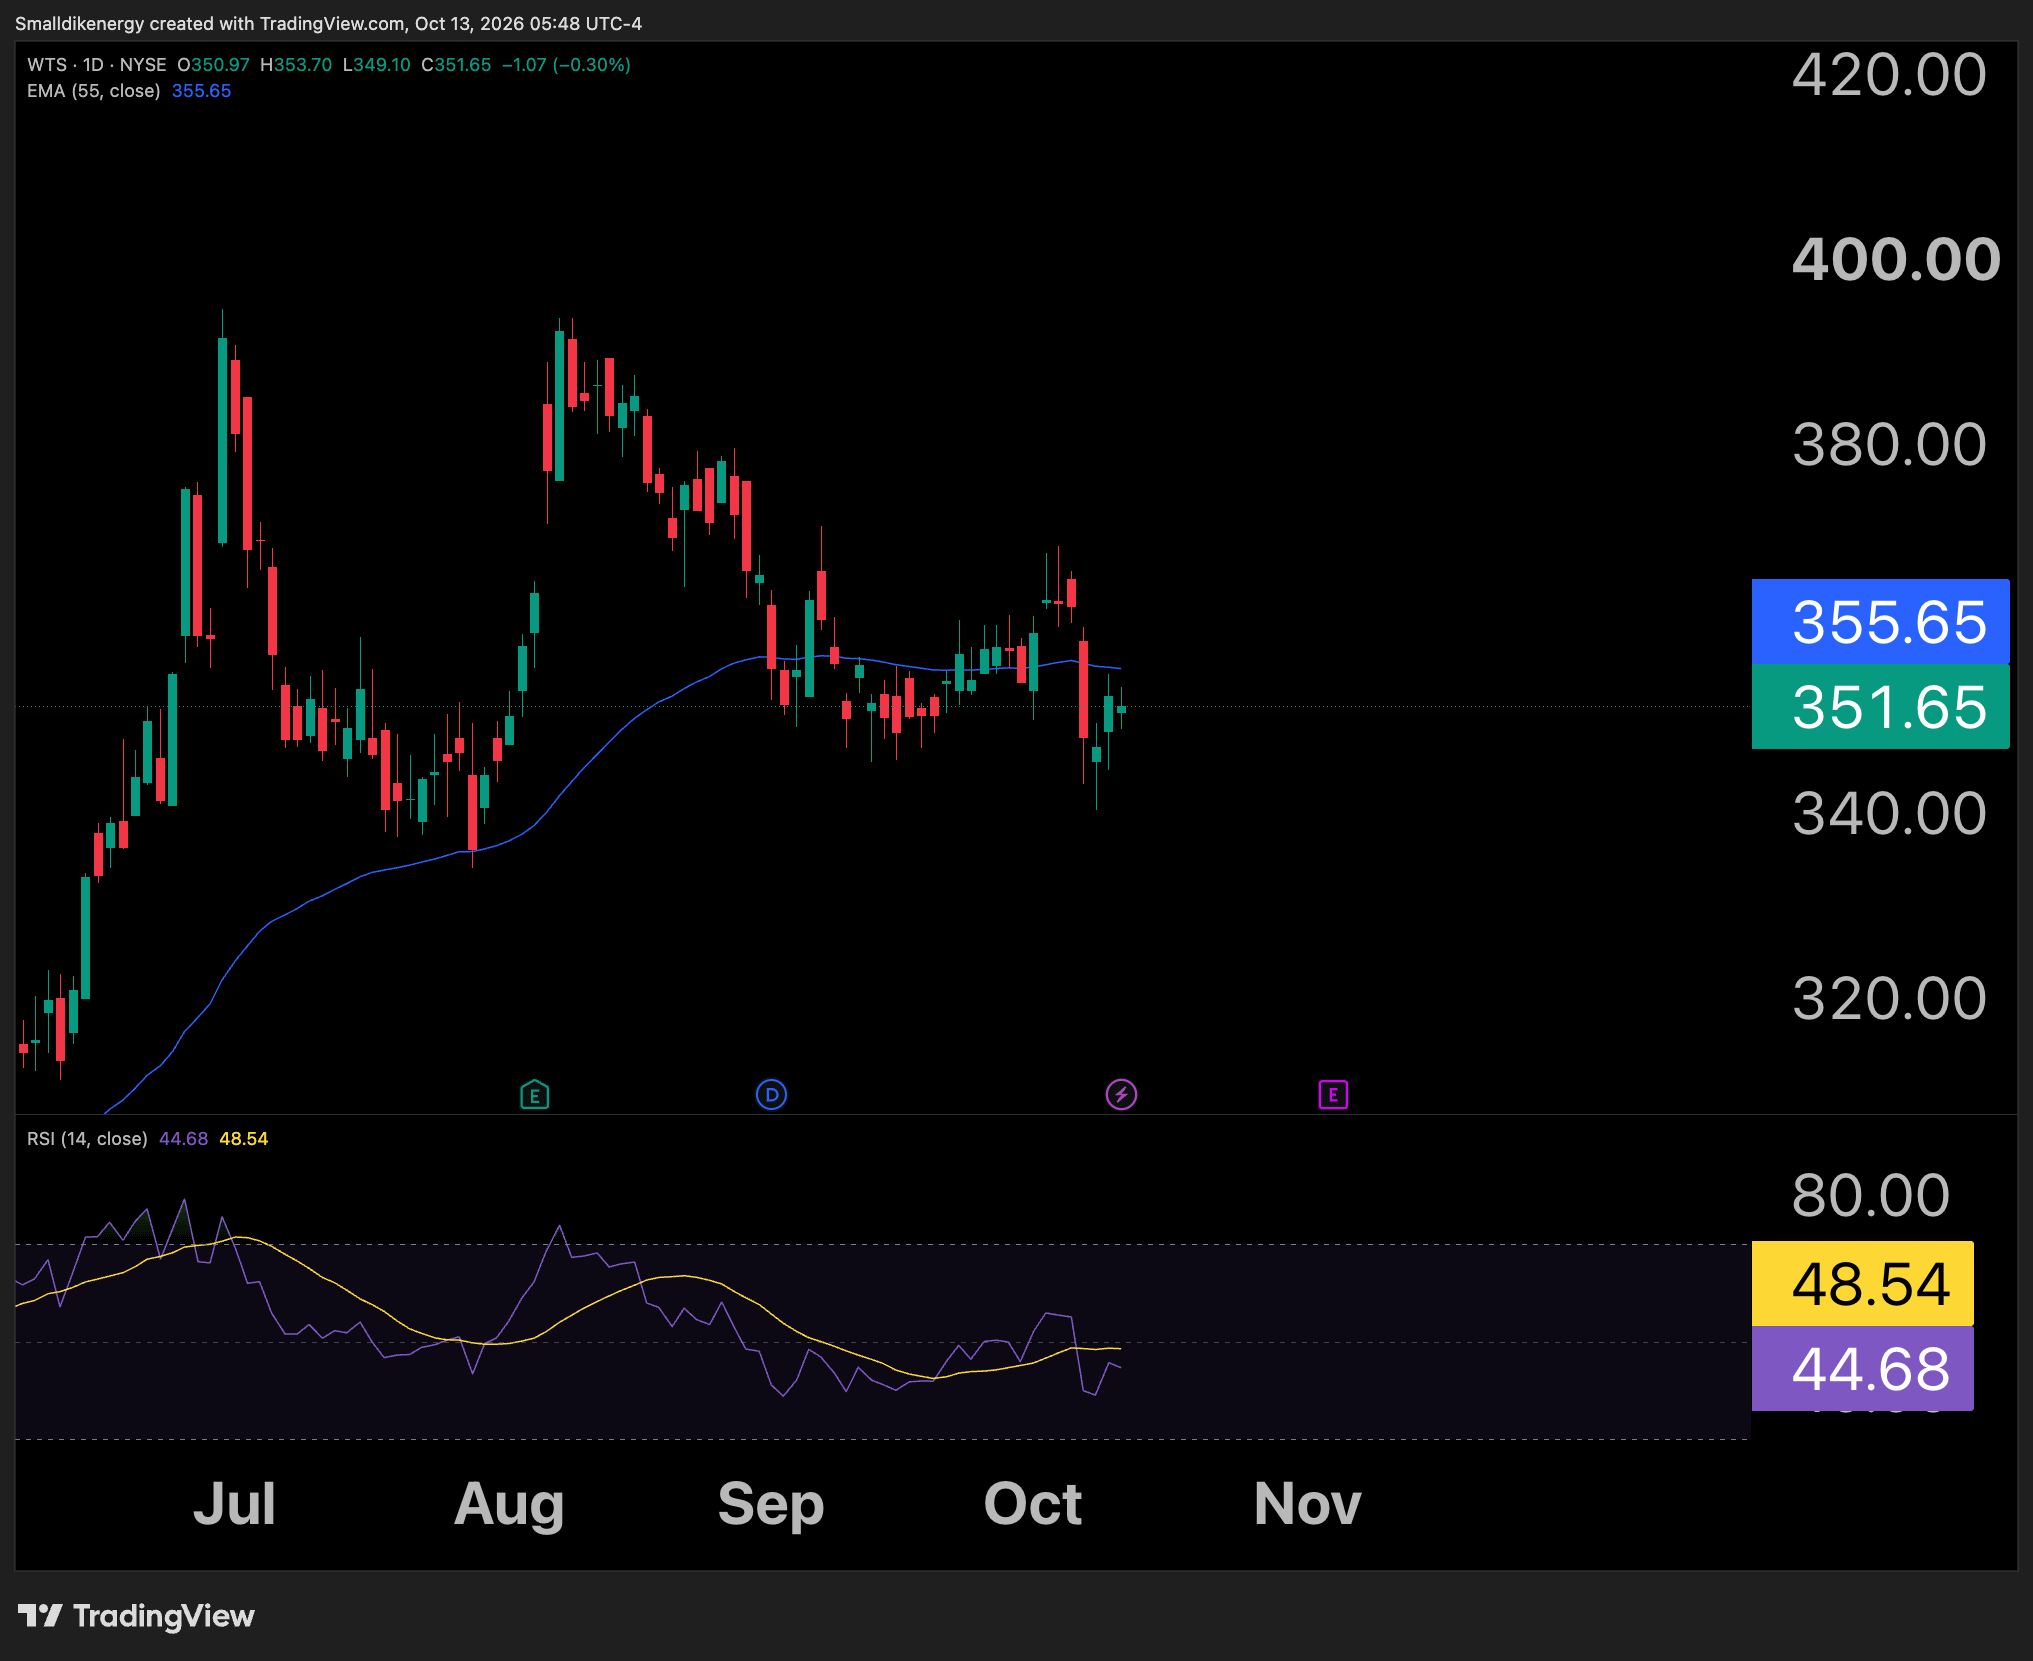This screenshot has height=1661, width=2033.
Task: Click the 44.68 value in RSI legend
Action: click(184, 1139)
